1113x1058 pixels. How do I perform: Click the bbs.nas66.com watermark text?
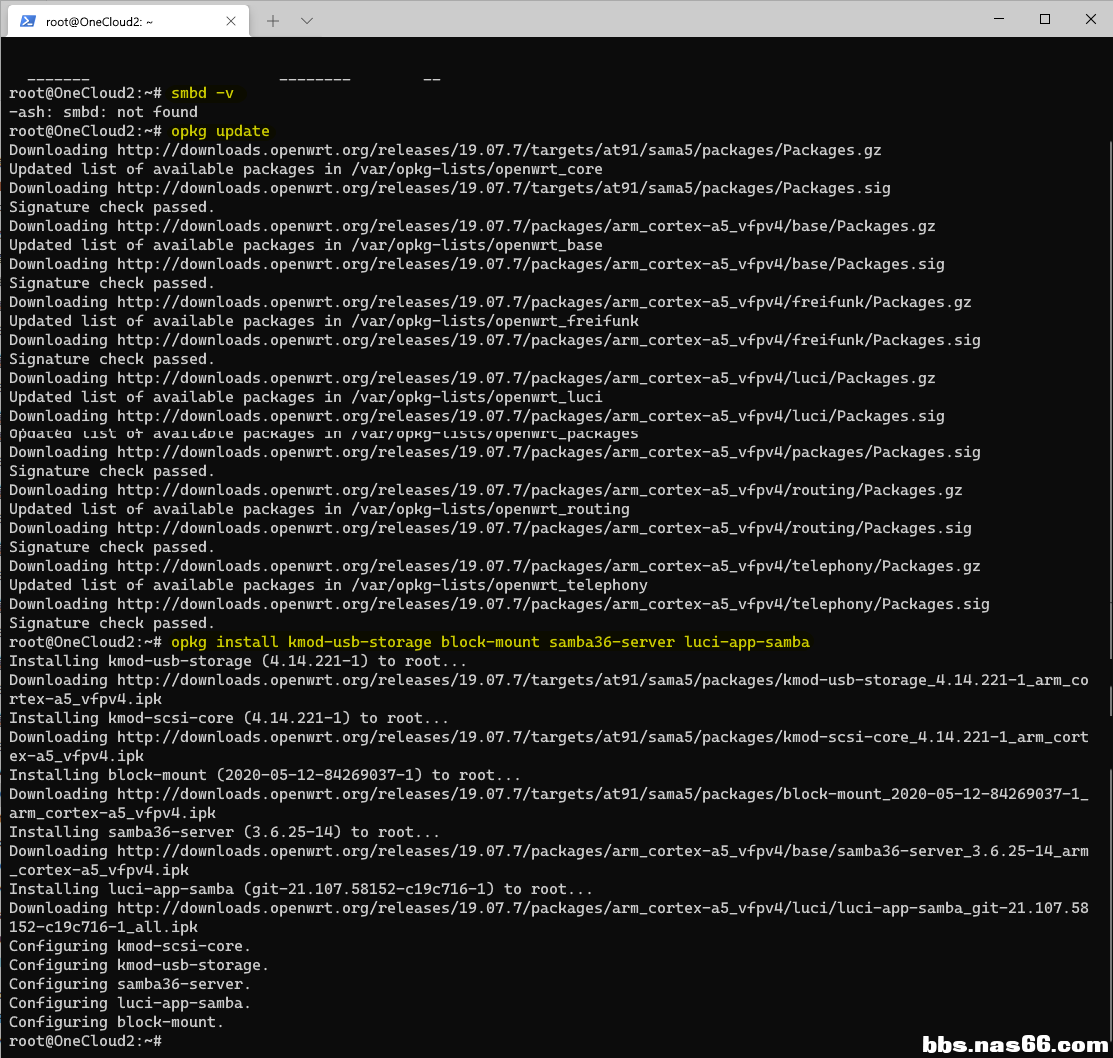click(x=1014, y=1044)
